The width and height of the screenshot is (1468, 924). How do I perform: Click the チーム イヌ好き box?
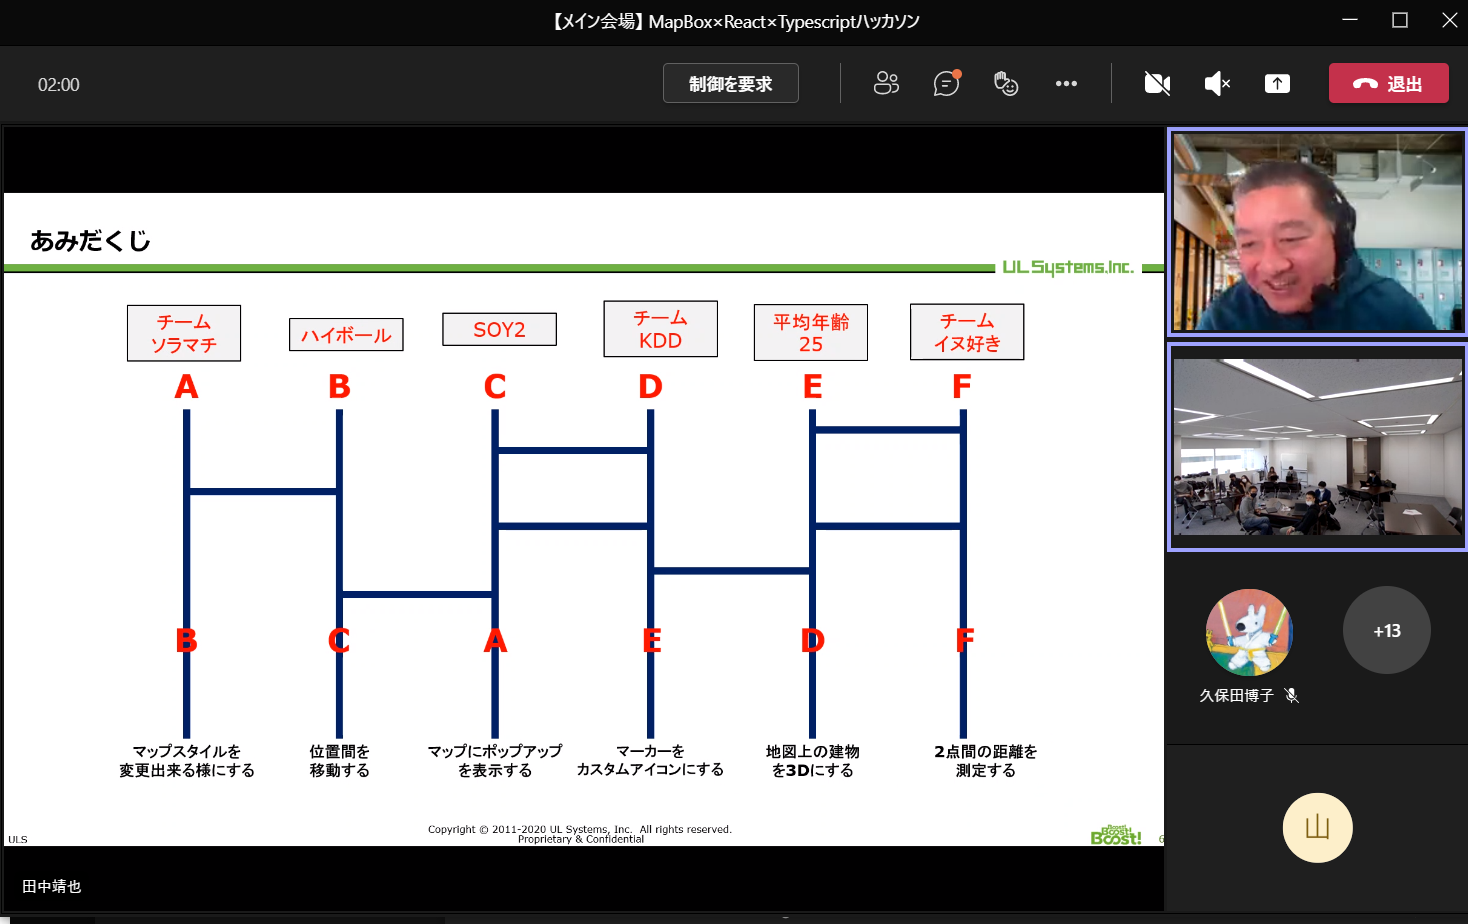pos(967,332)
